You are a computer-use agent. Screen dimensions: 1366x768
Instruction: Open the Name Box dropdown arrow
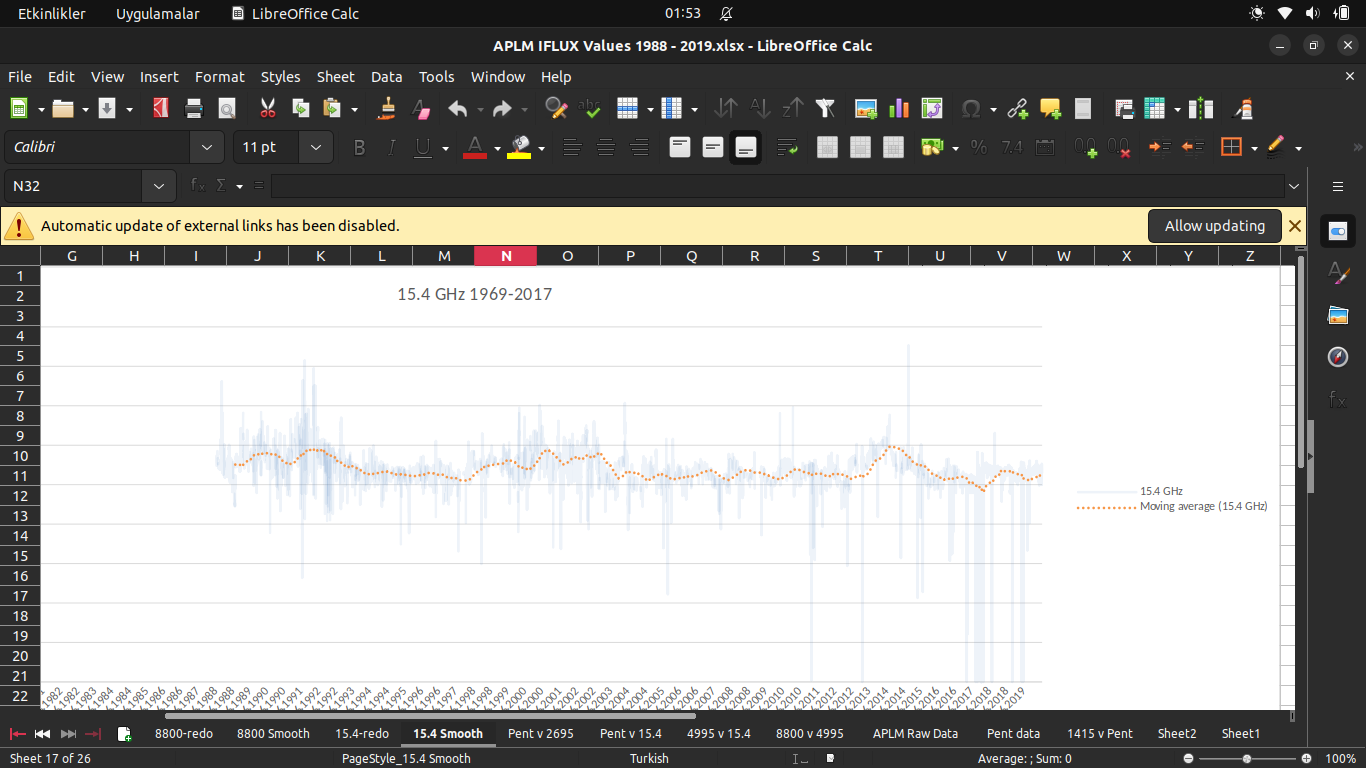coord(159,186)
